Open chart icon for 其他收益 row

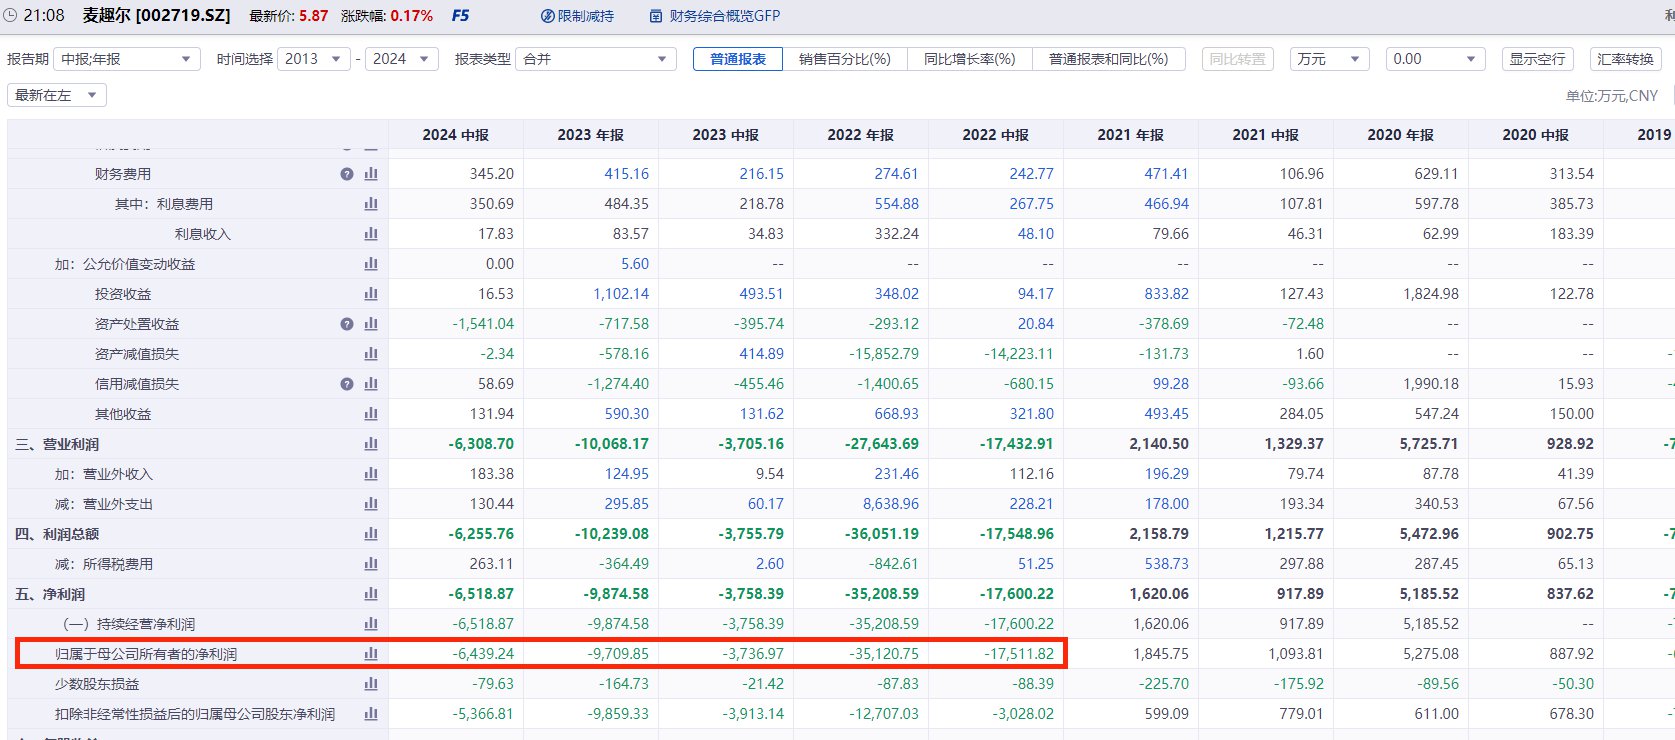tap(371, 414)
